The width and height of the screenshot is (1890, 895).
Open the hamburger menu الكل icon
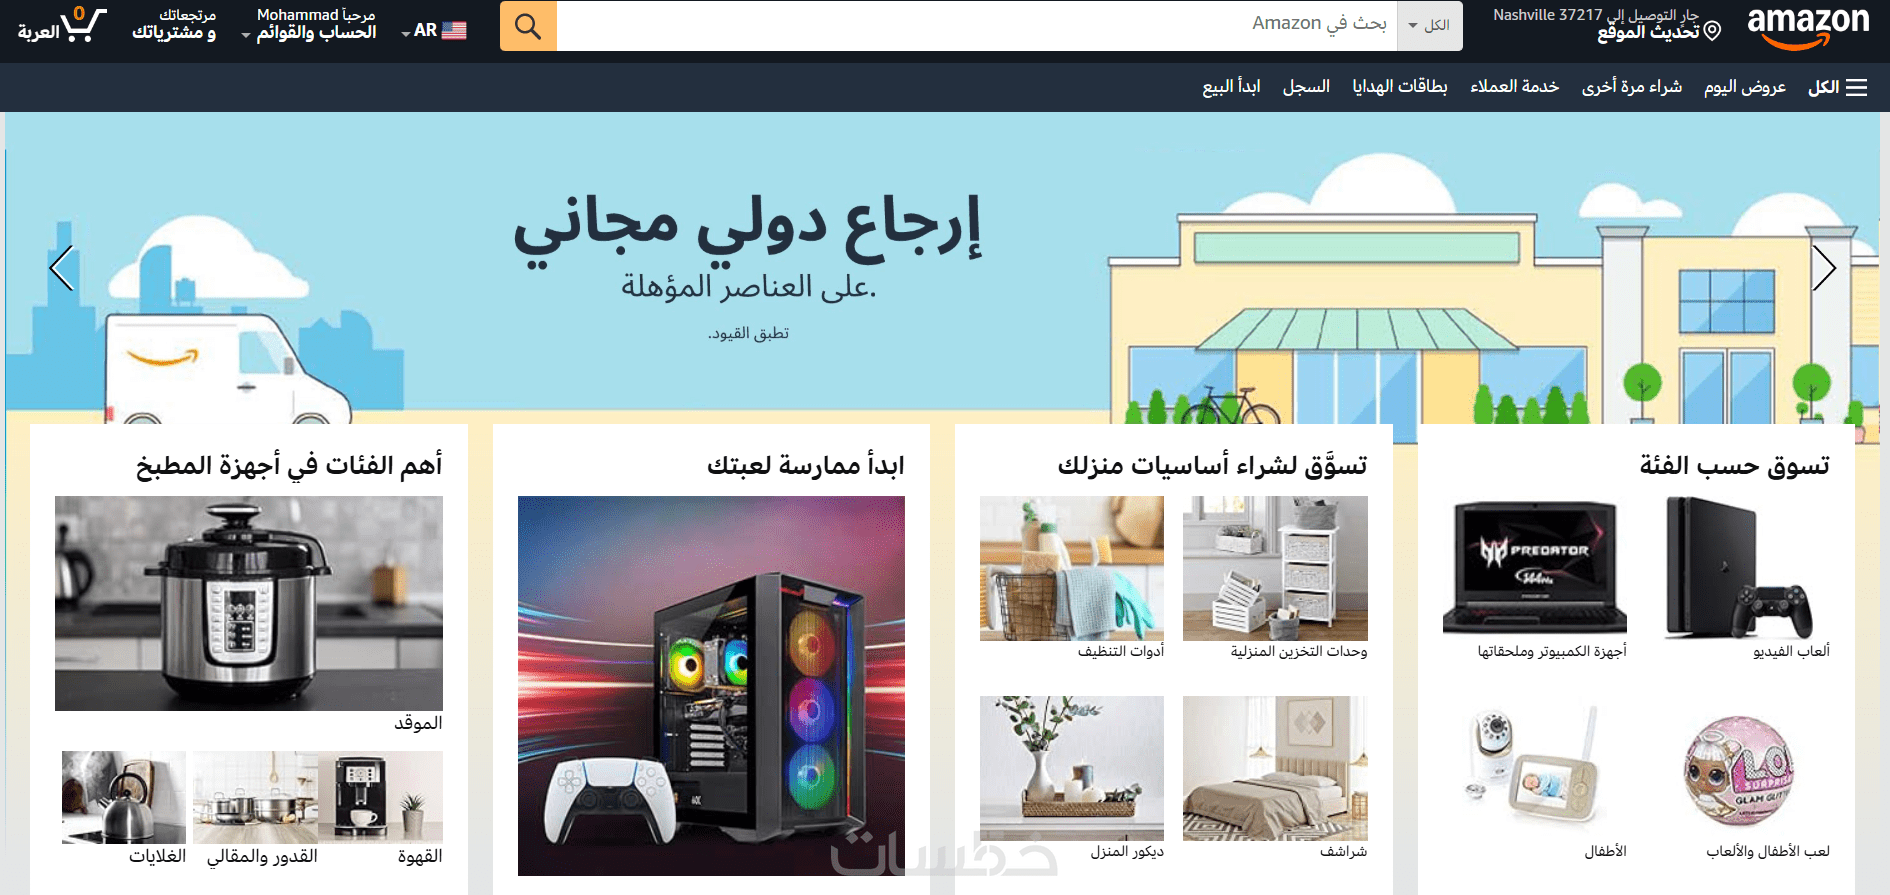coord(1856,88)
